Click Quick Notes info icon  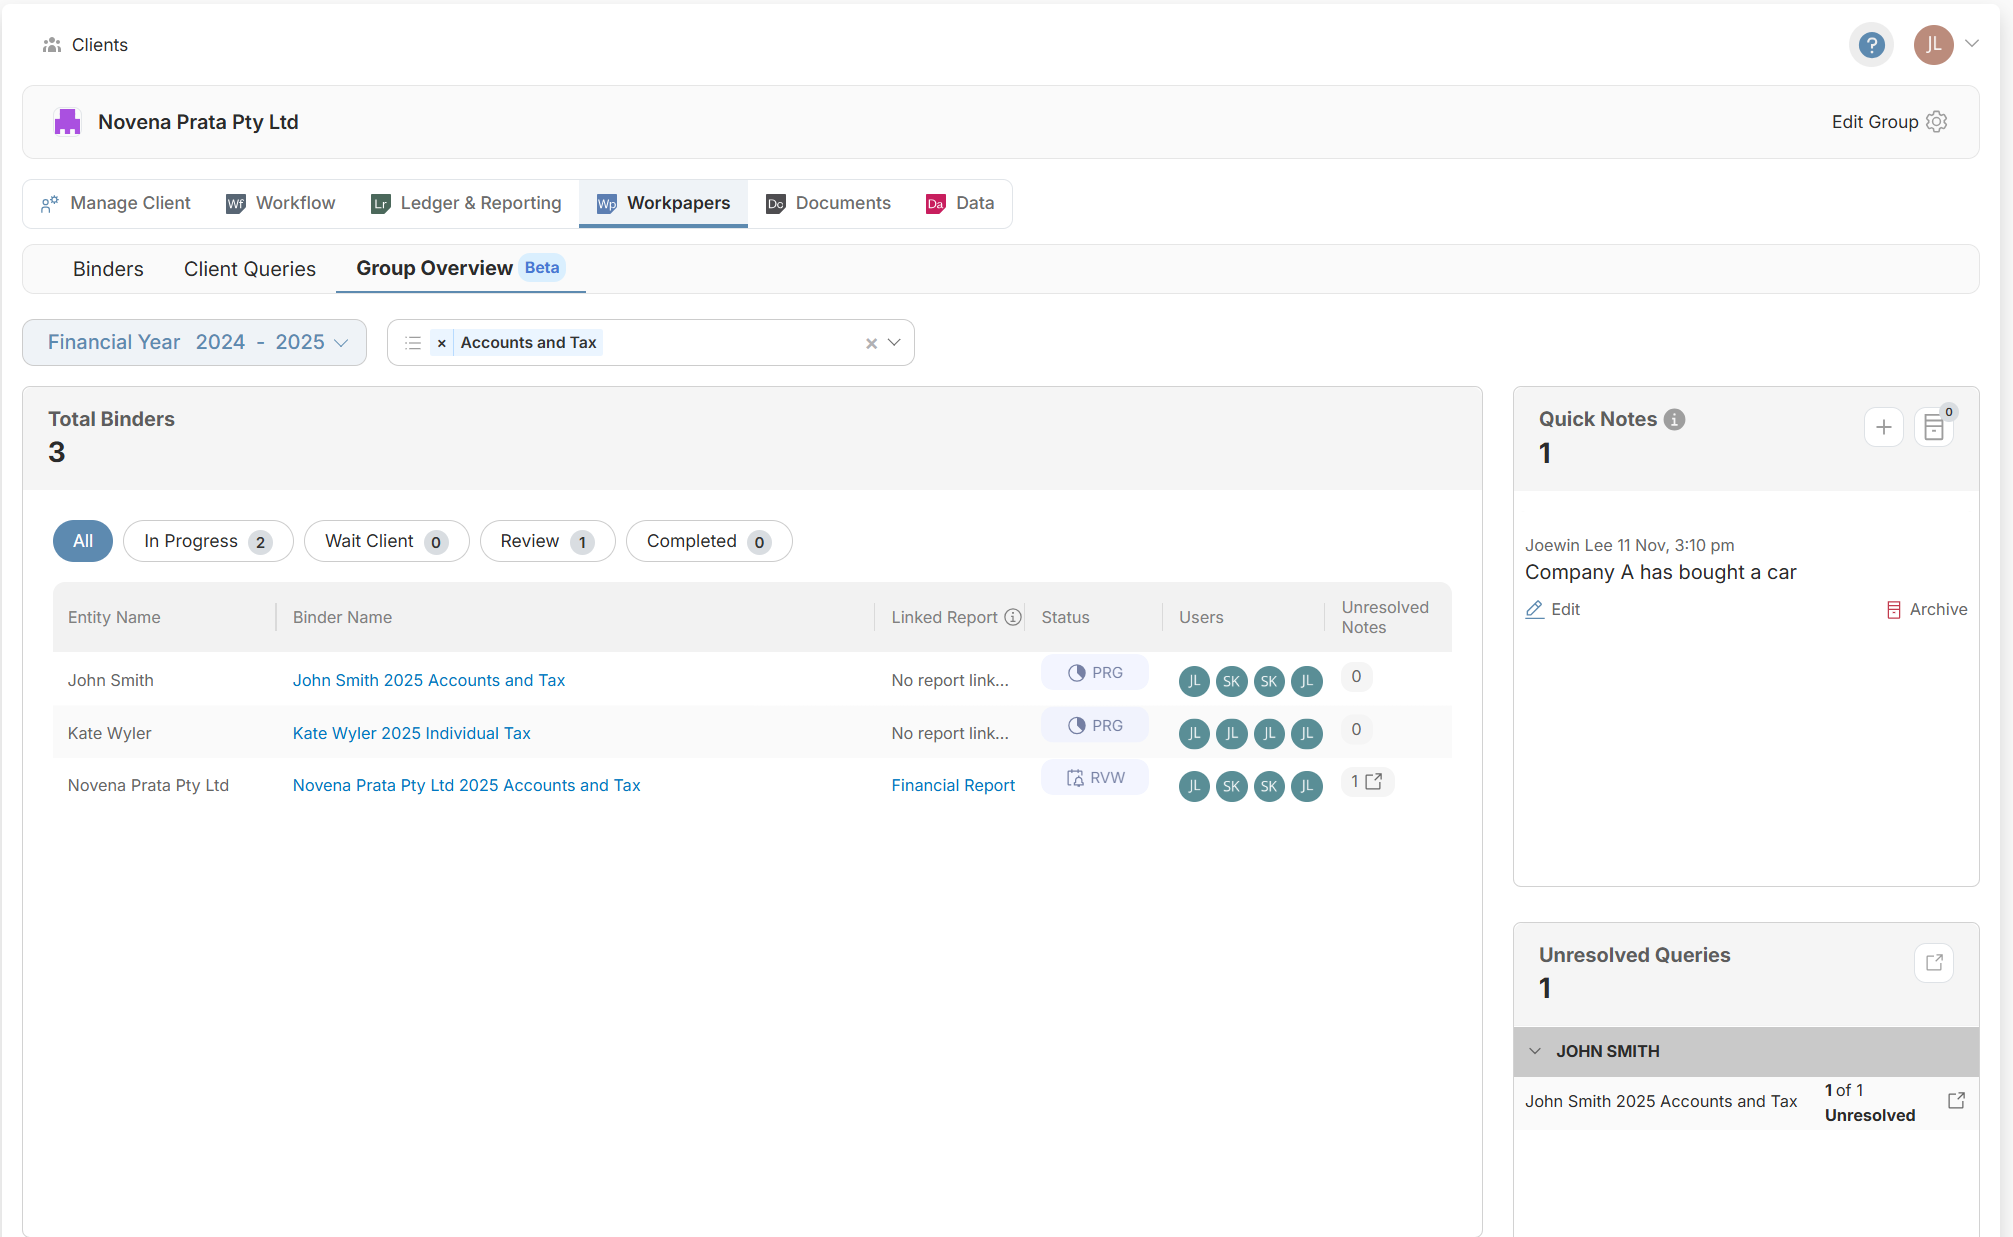point(1674,420)
